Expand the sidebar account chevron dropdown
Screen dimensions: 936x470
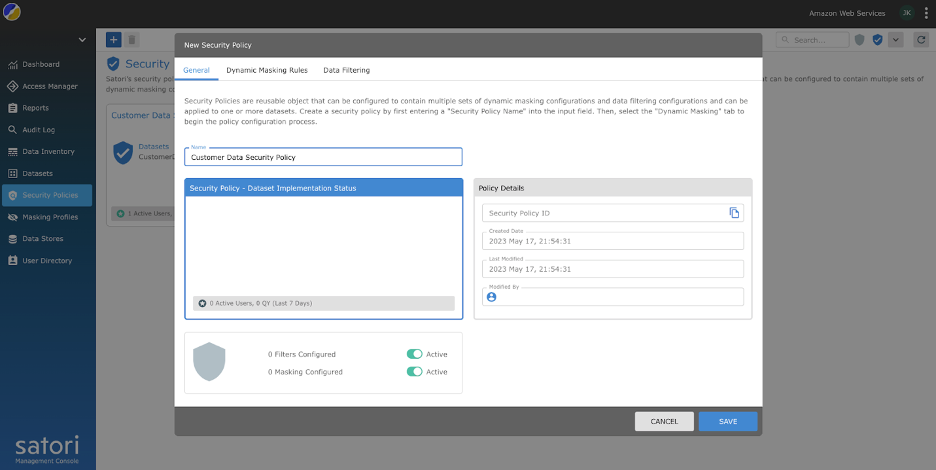[x=82, y=40]
